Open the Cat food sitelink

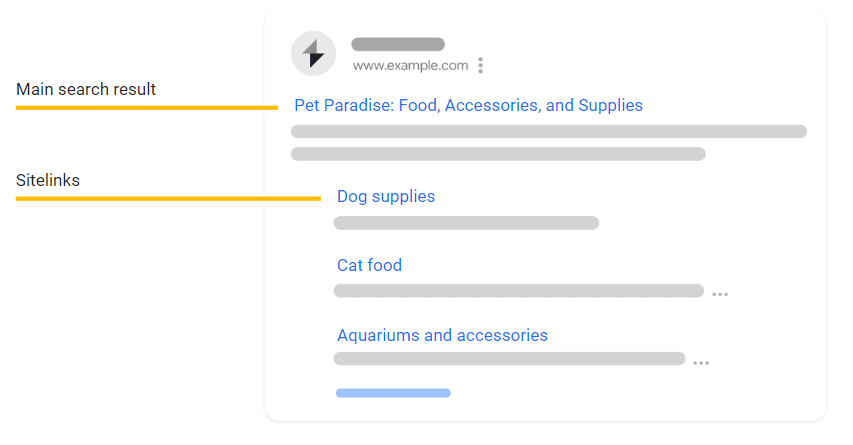tap(369, 265)
